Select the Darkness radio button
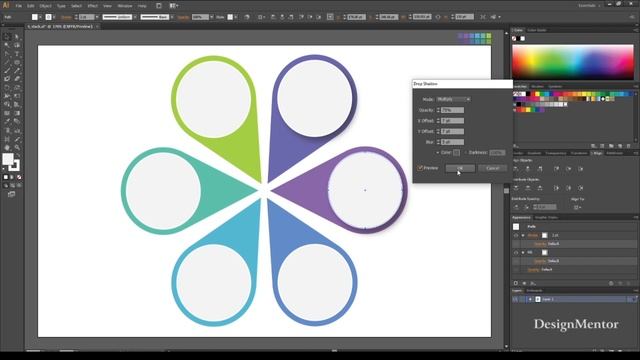 [466, 153]
